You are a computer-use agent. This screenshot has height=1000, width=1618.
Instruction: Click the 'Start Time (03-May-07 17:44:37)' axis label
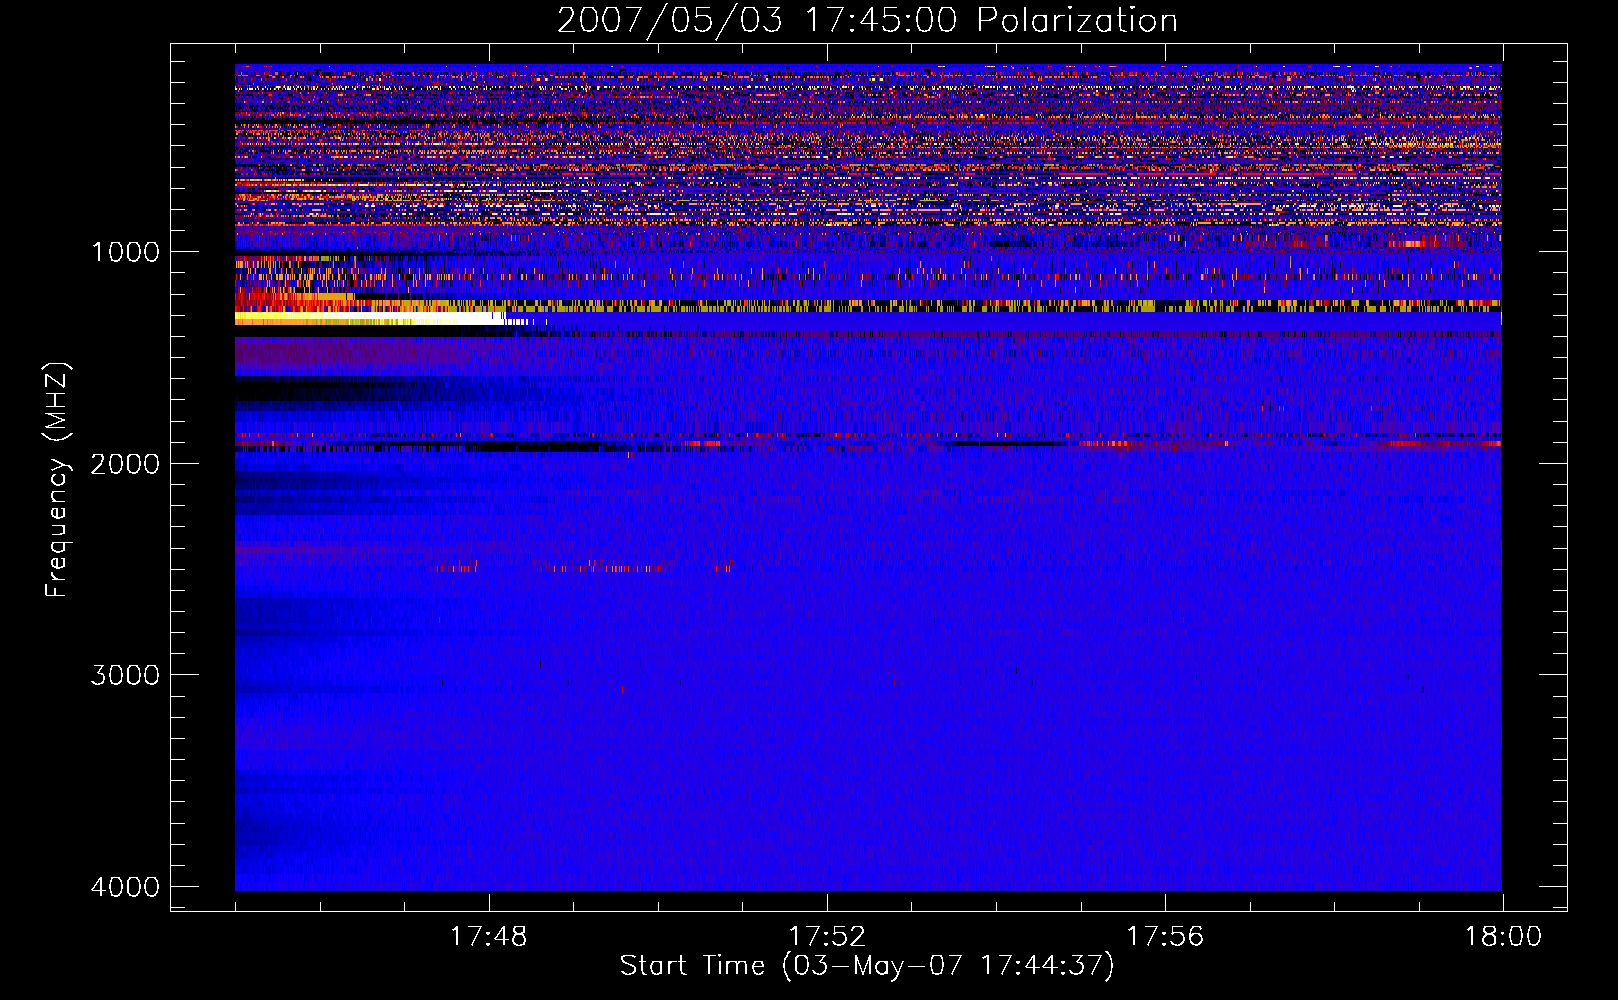coord(867,966)
